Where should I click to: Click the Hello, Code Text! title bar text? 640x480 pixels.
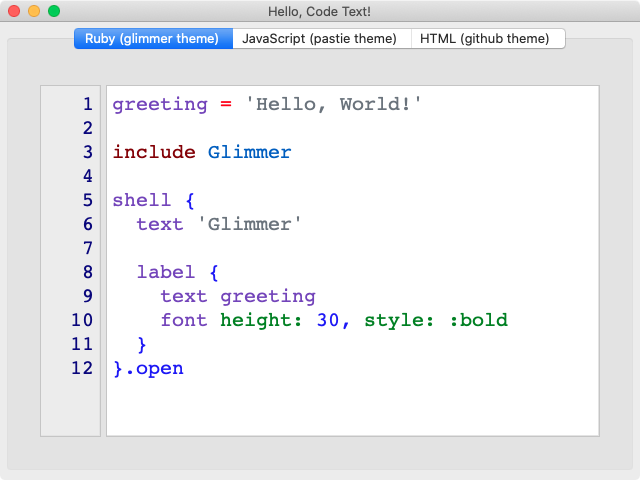[x=320, y=11]
